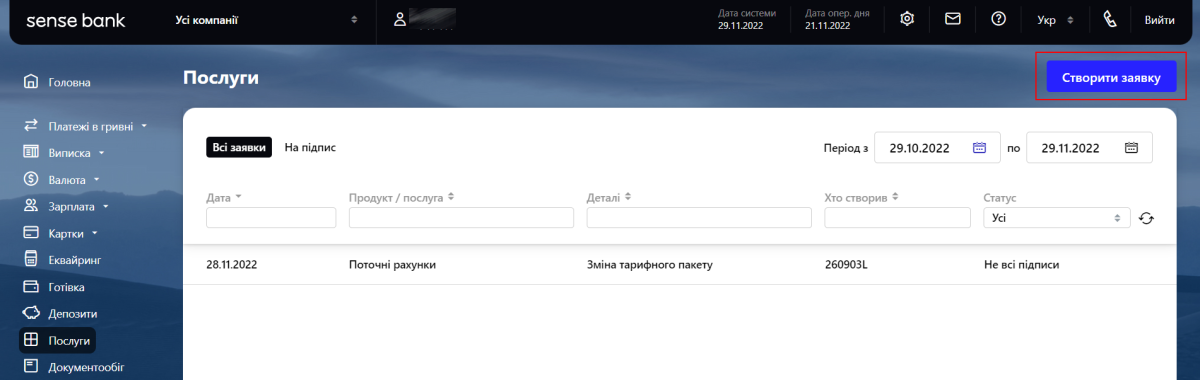This screenshot has width=1200, height=380.
Task: Click the Дата опер. дня 21.11.2022 value
Action: (827, 26)
